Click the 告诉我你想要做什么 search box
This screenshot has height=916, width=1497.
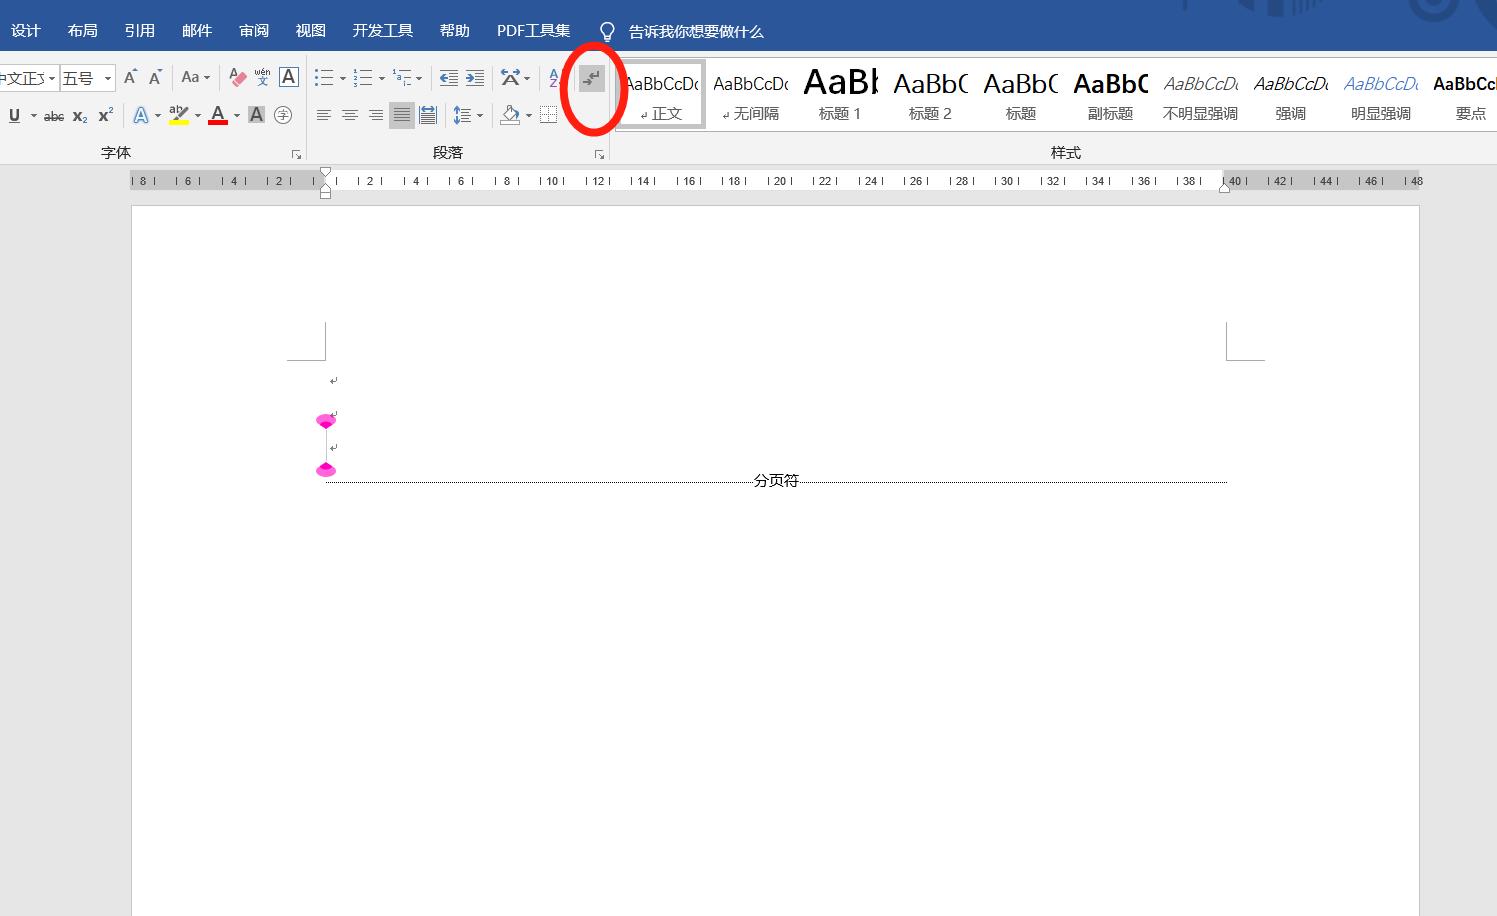click(696, 32)
